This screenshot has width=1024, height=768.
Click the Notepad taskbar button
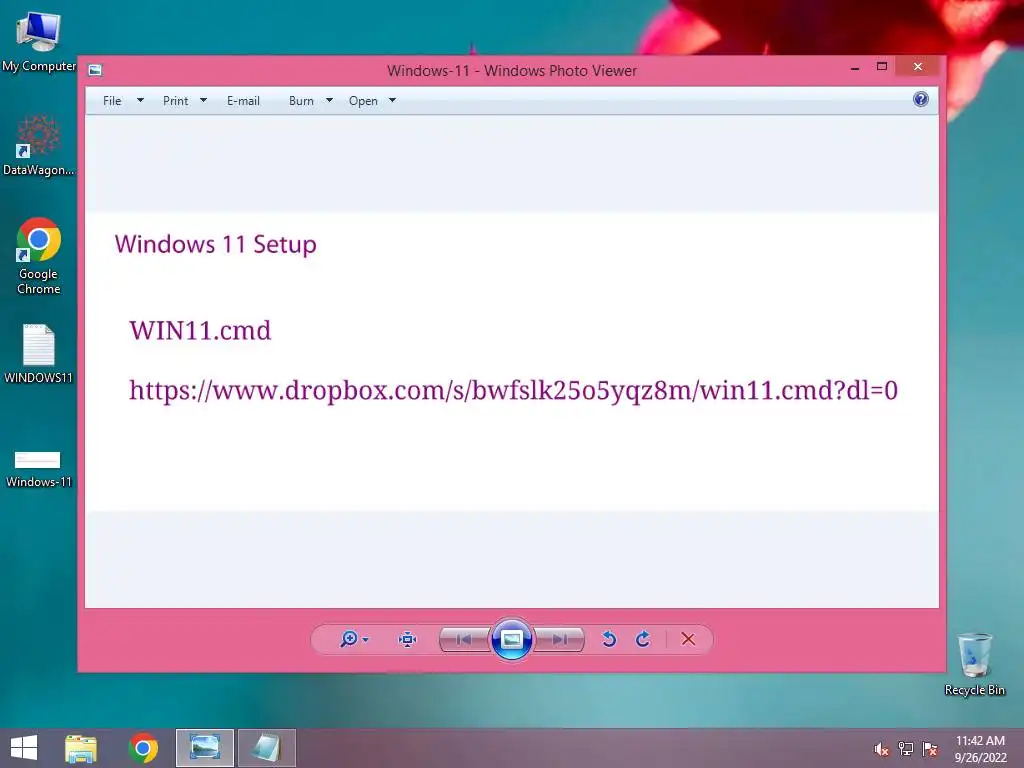coord(266,748)
